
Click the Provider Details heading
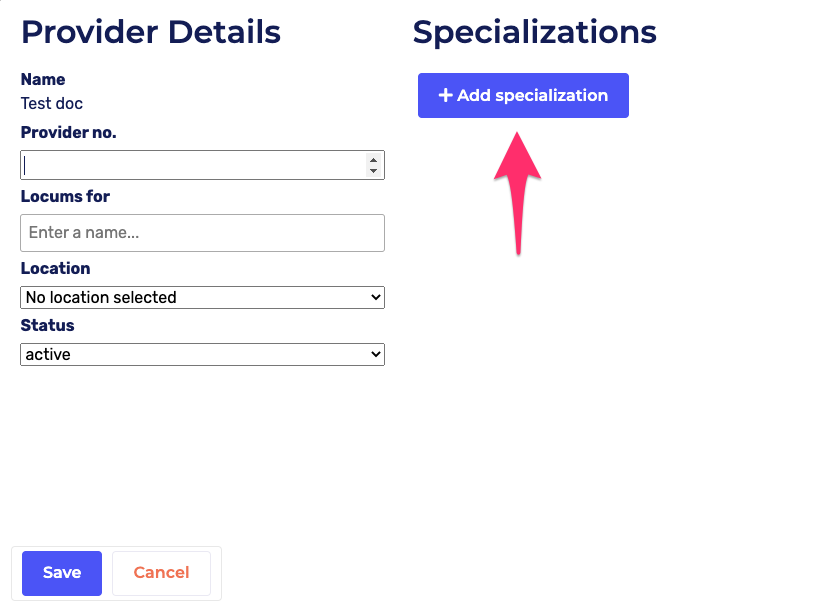pyautogui.click(x=151, y=32)
